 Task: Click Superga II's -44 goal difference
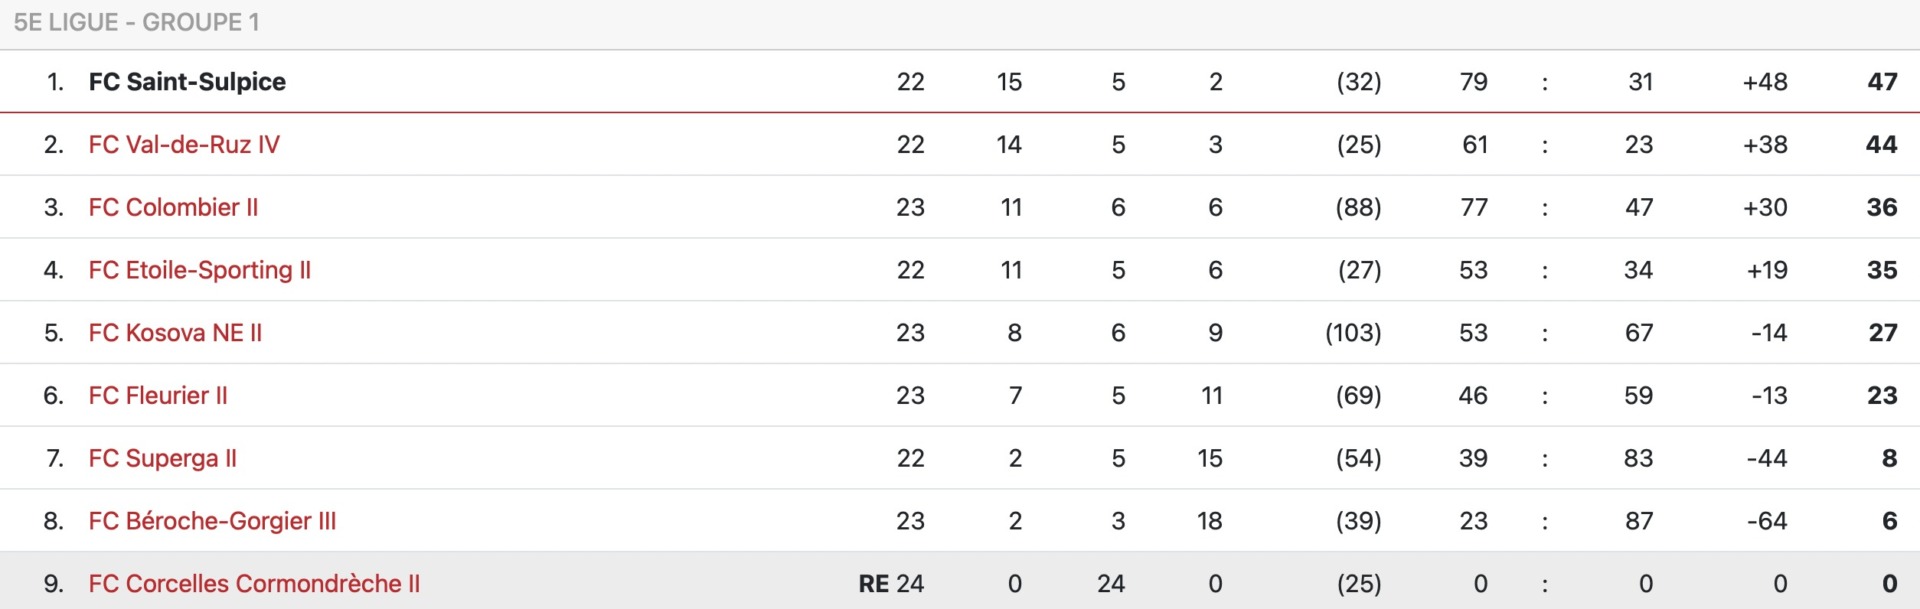[1767, 459]
